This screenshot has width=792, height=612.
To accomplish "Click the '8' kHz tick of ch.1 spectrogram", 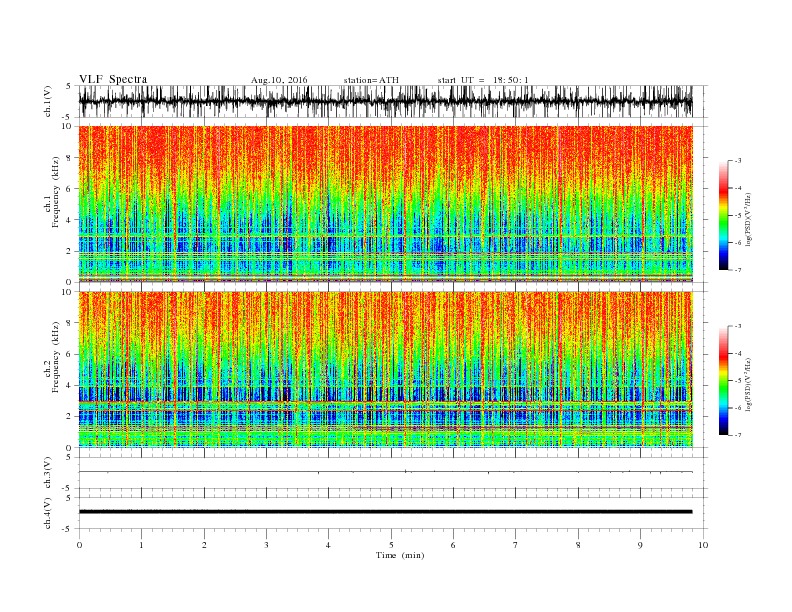I will click(70, 158).
